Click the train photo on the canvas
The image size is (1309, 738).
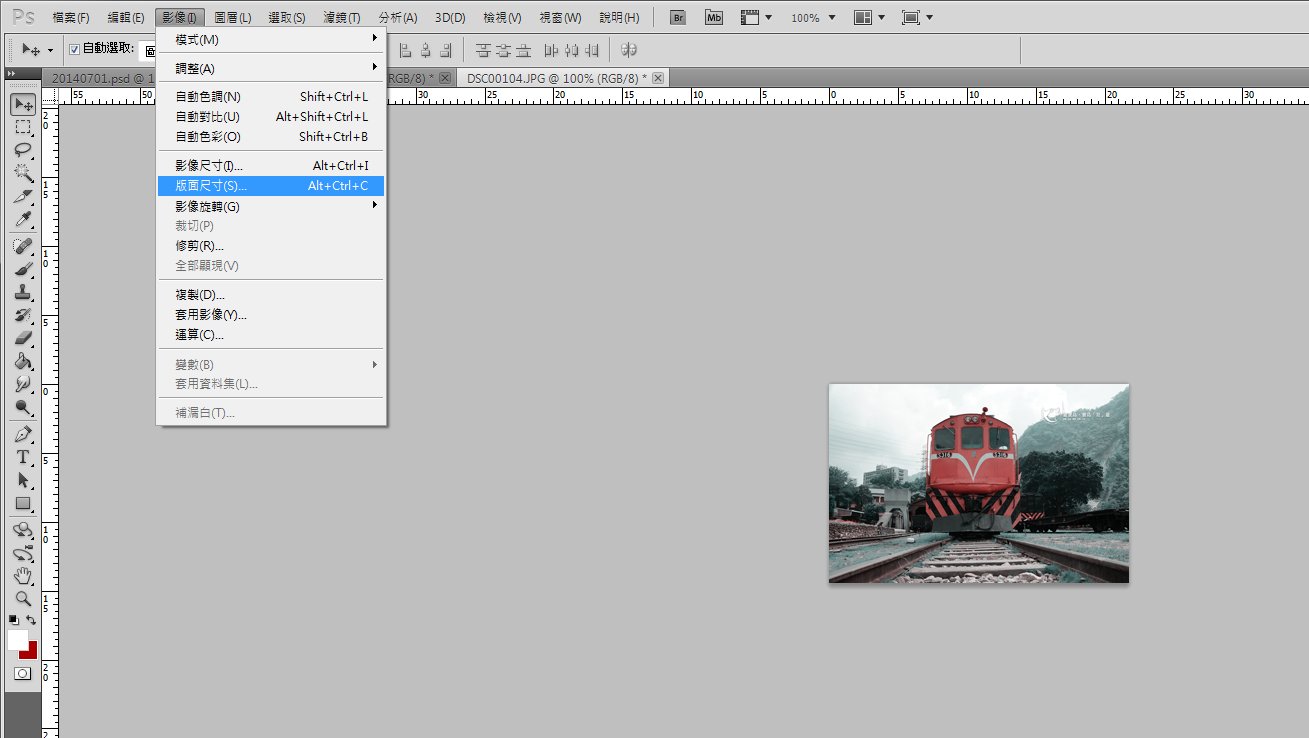point(978,483)
